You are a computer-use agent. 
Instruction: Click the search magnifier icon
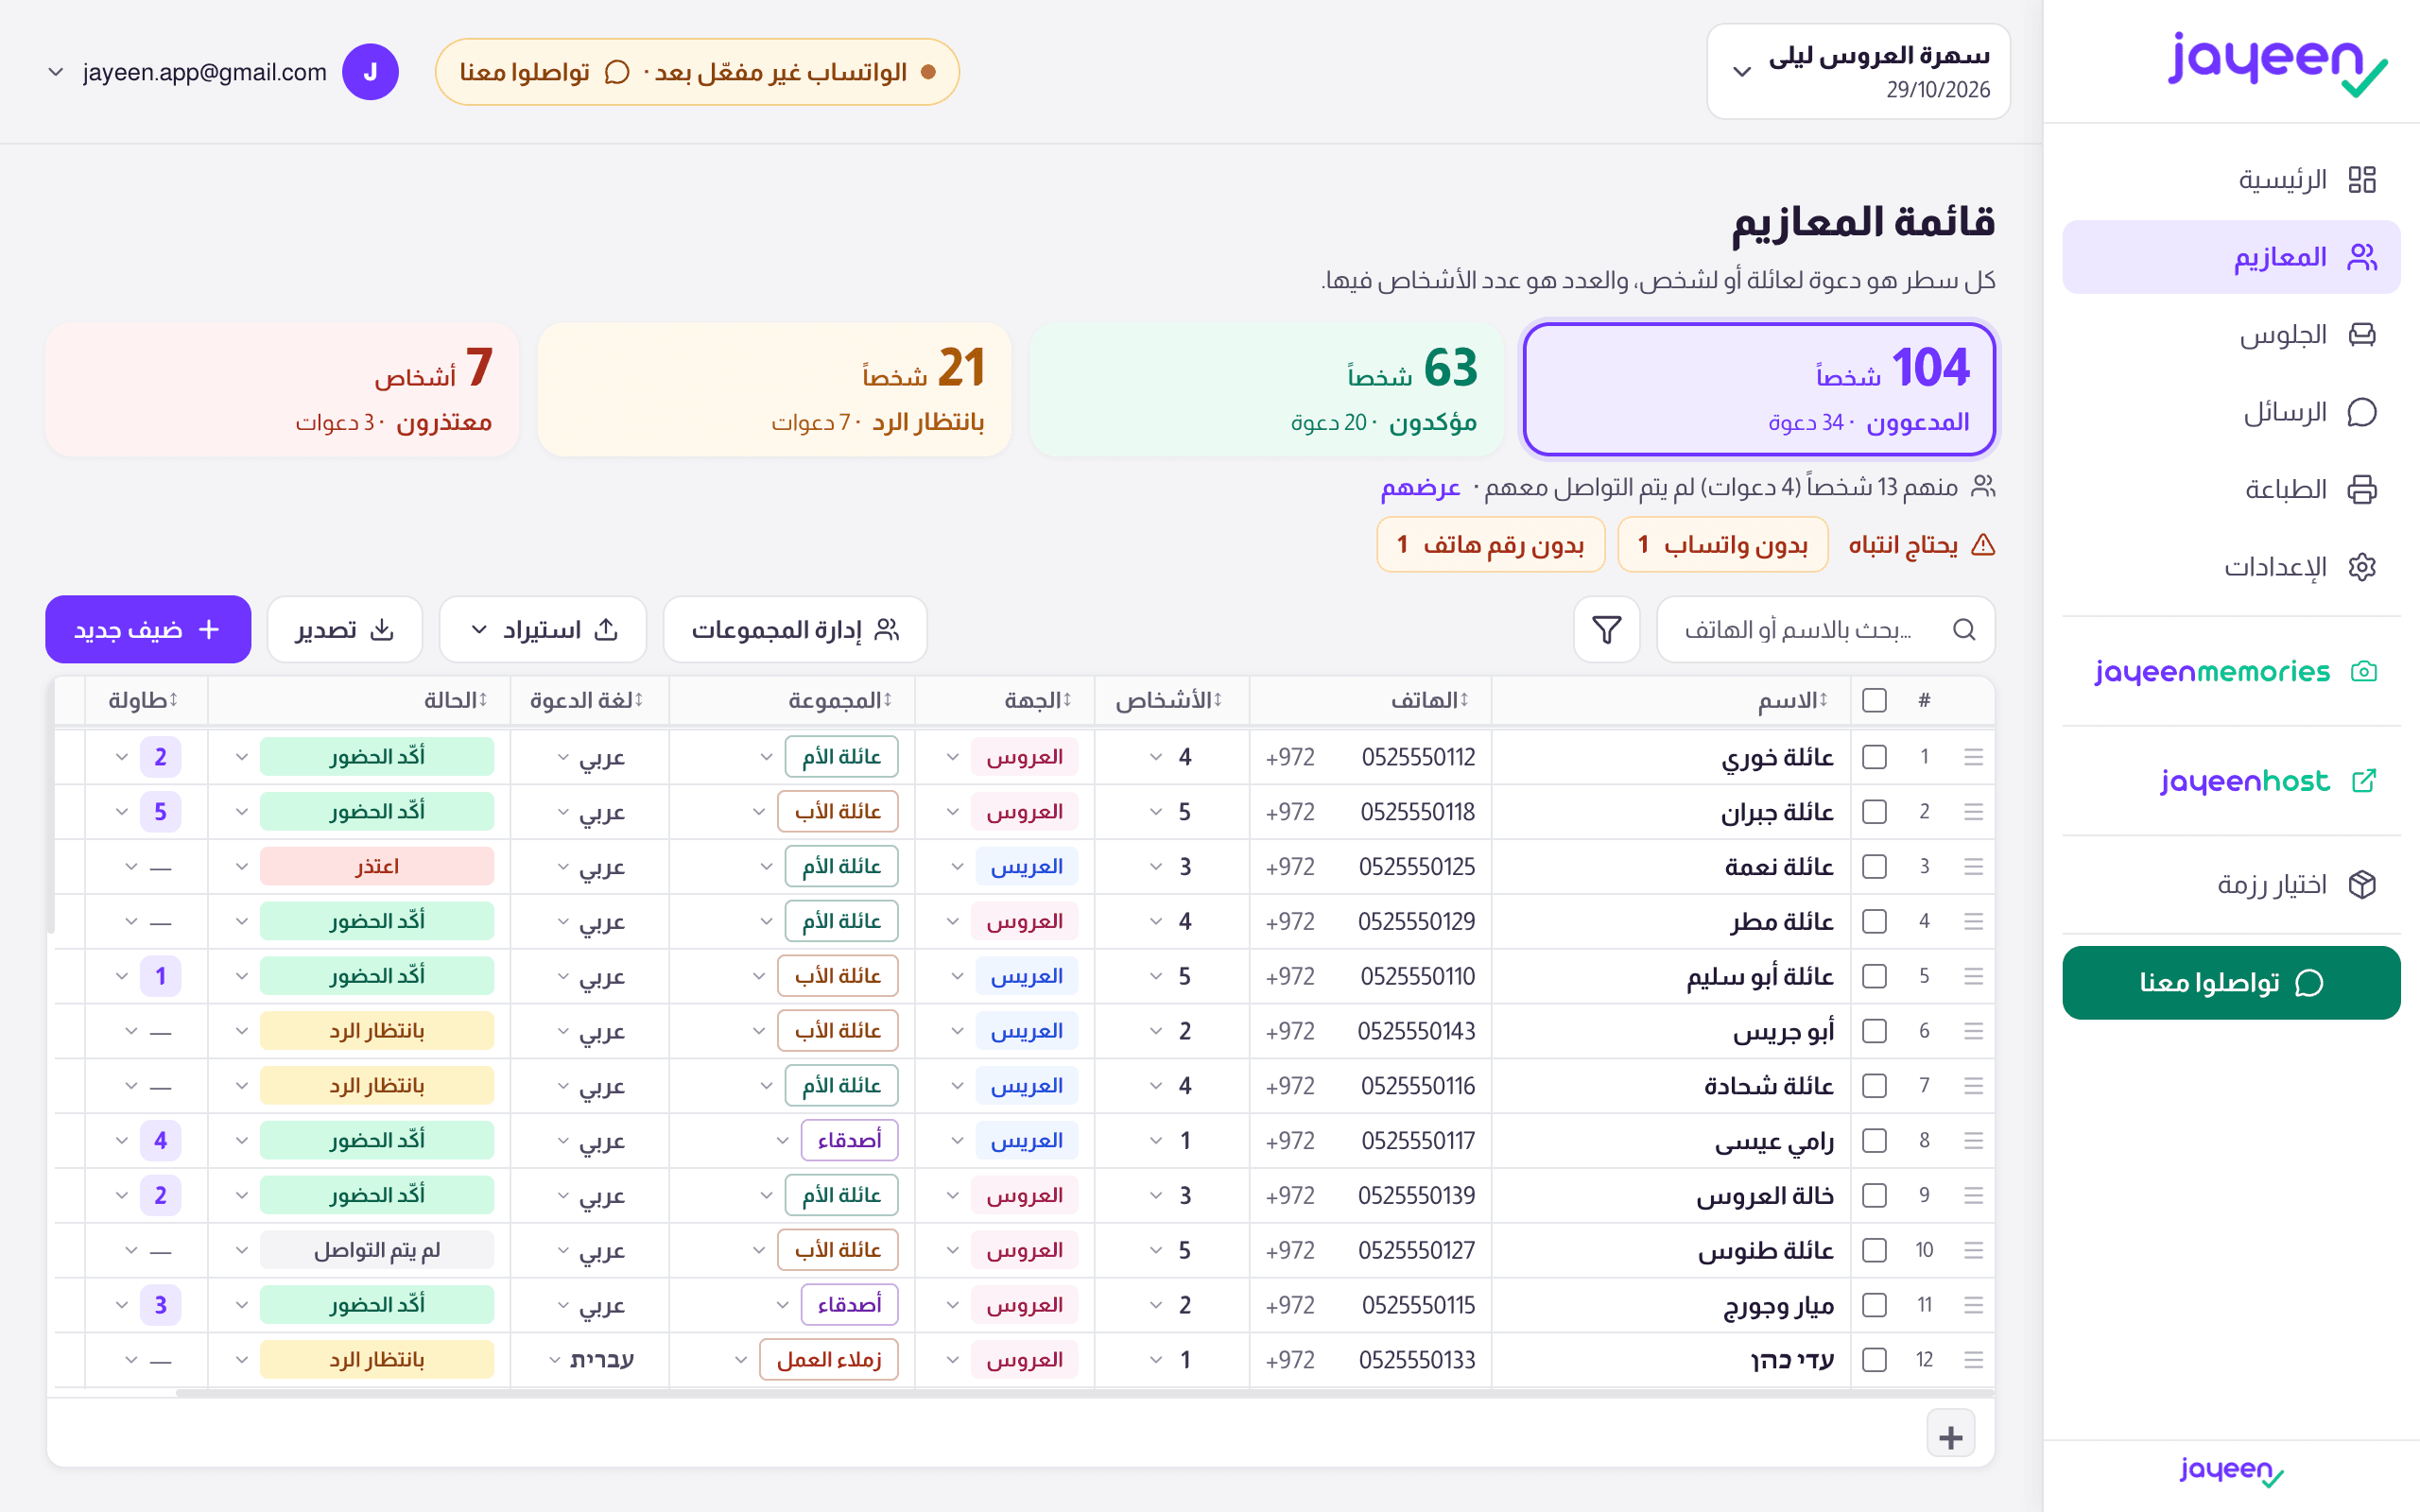(1964, 629)
